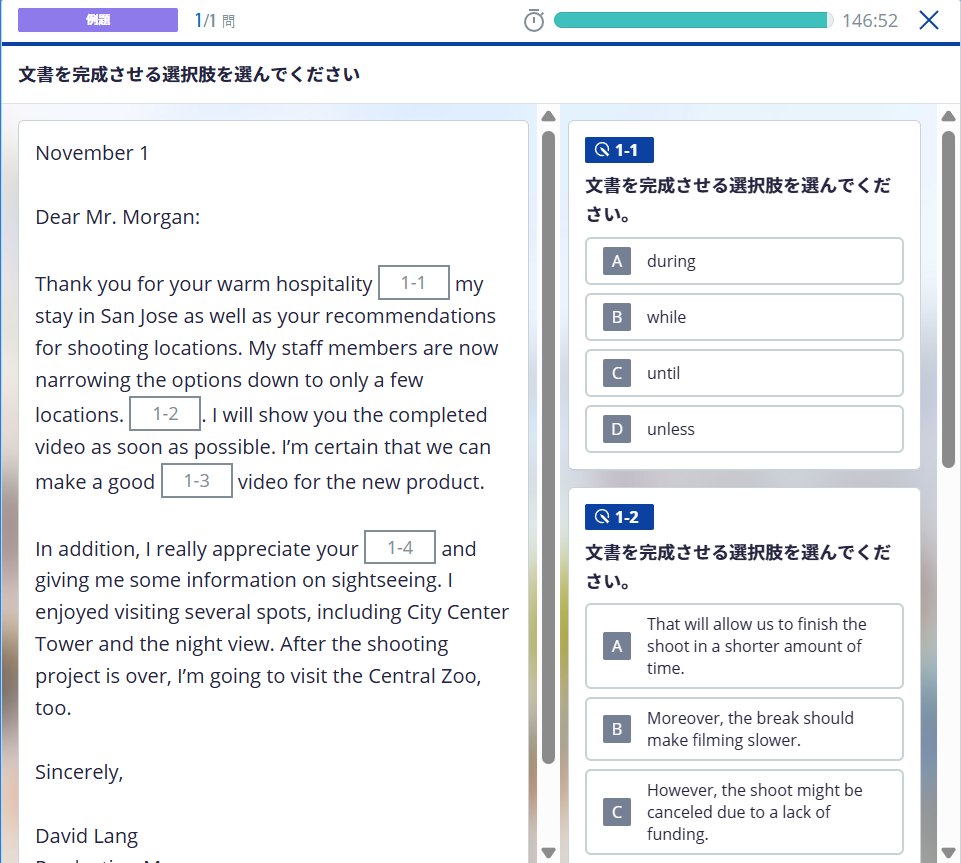Select answer B 'while' for question 1-1
961x863 pixels.
point(744,317)
